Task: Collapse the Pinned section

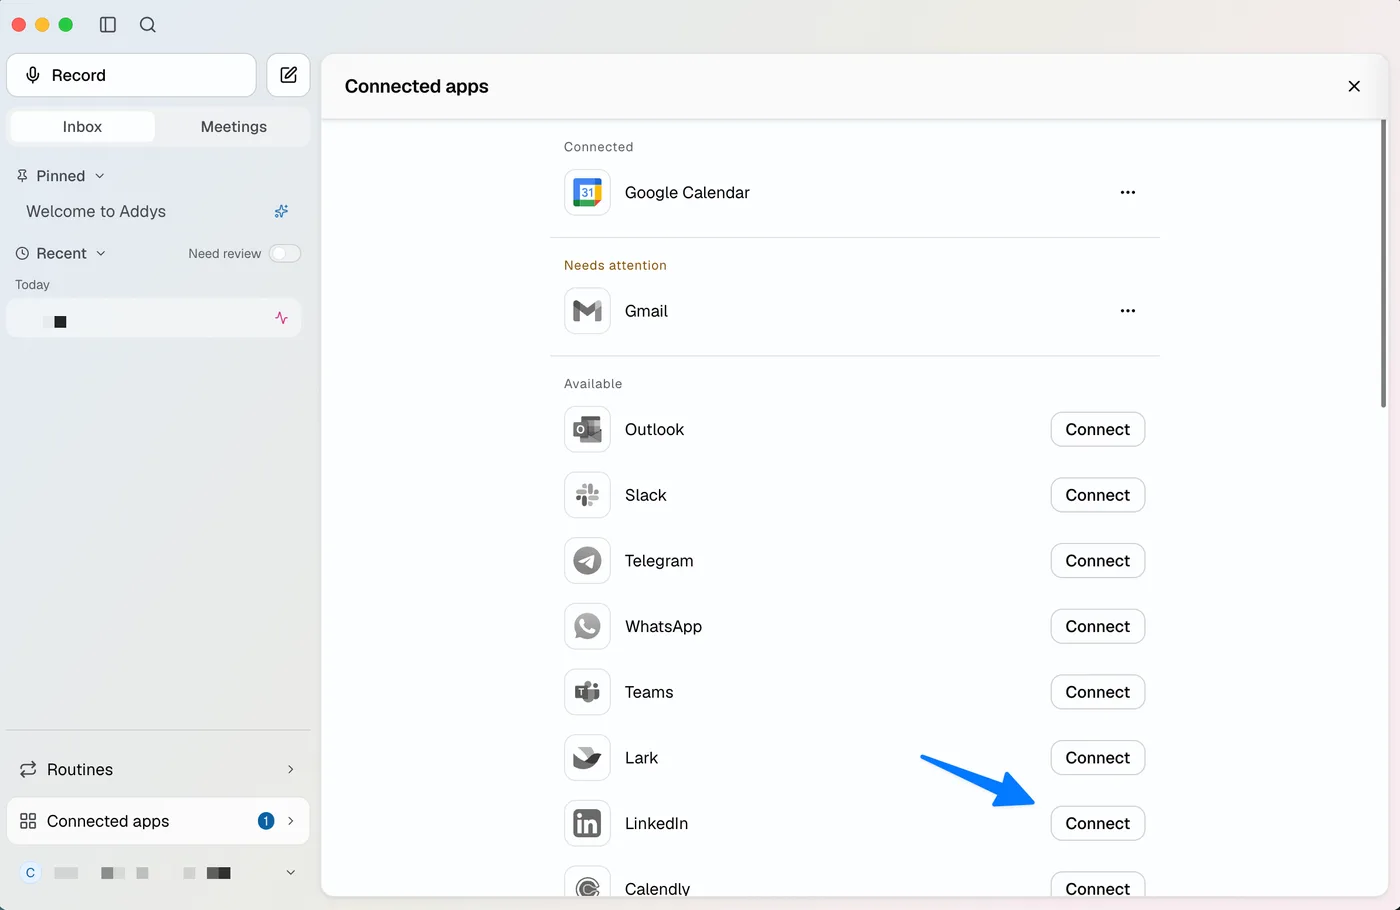Action: tap(100, 176)
